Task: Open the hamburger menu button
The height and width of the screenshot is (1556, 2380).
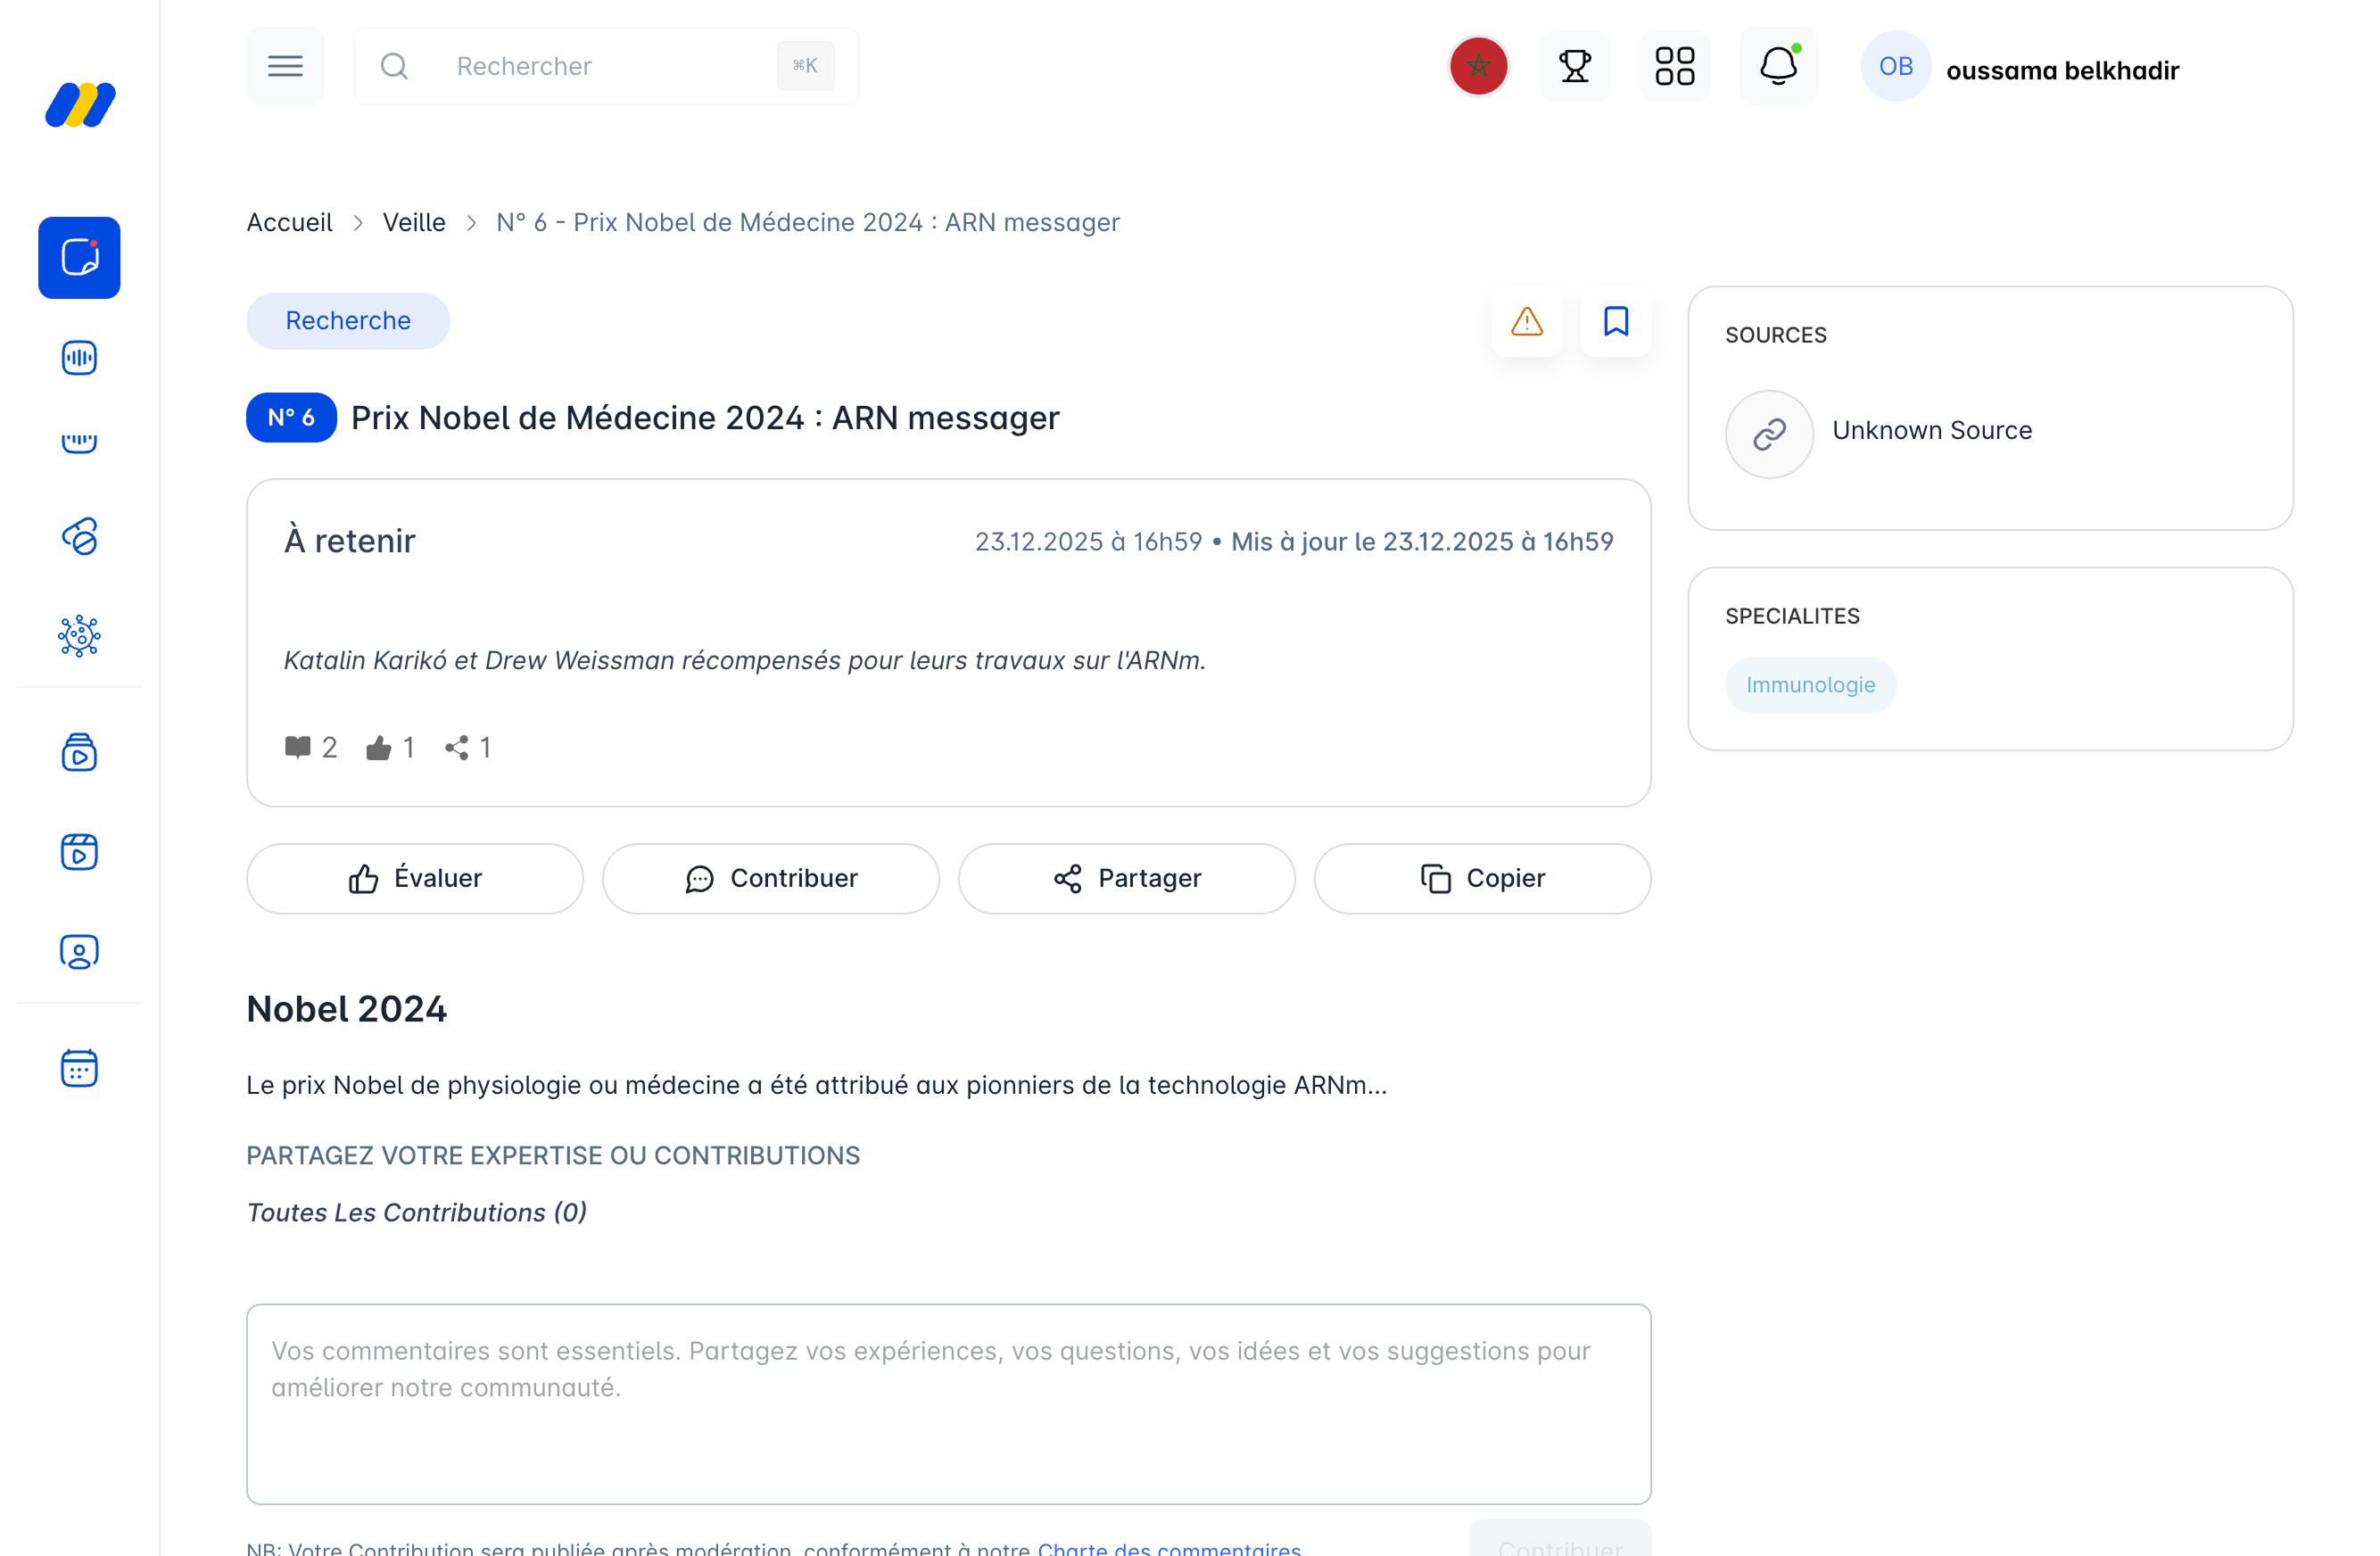Action: [285, 66]
